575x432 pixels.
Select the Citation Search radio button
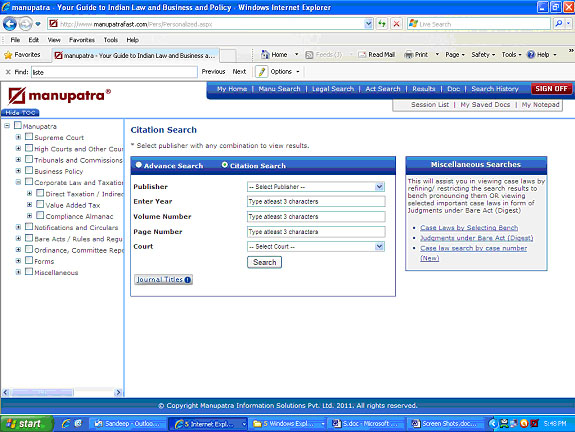[x=224, y=165]
